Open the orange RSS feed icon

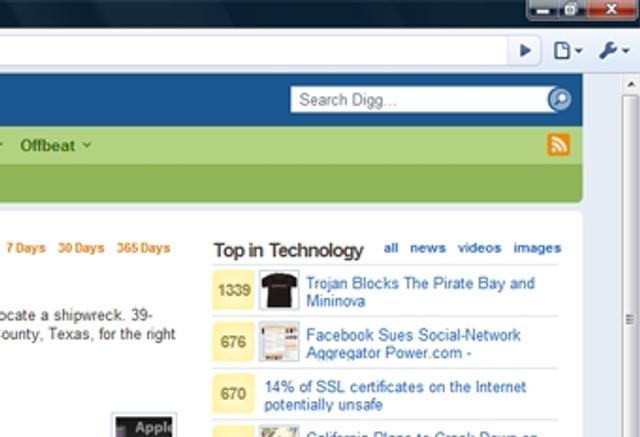point(558,144)
